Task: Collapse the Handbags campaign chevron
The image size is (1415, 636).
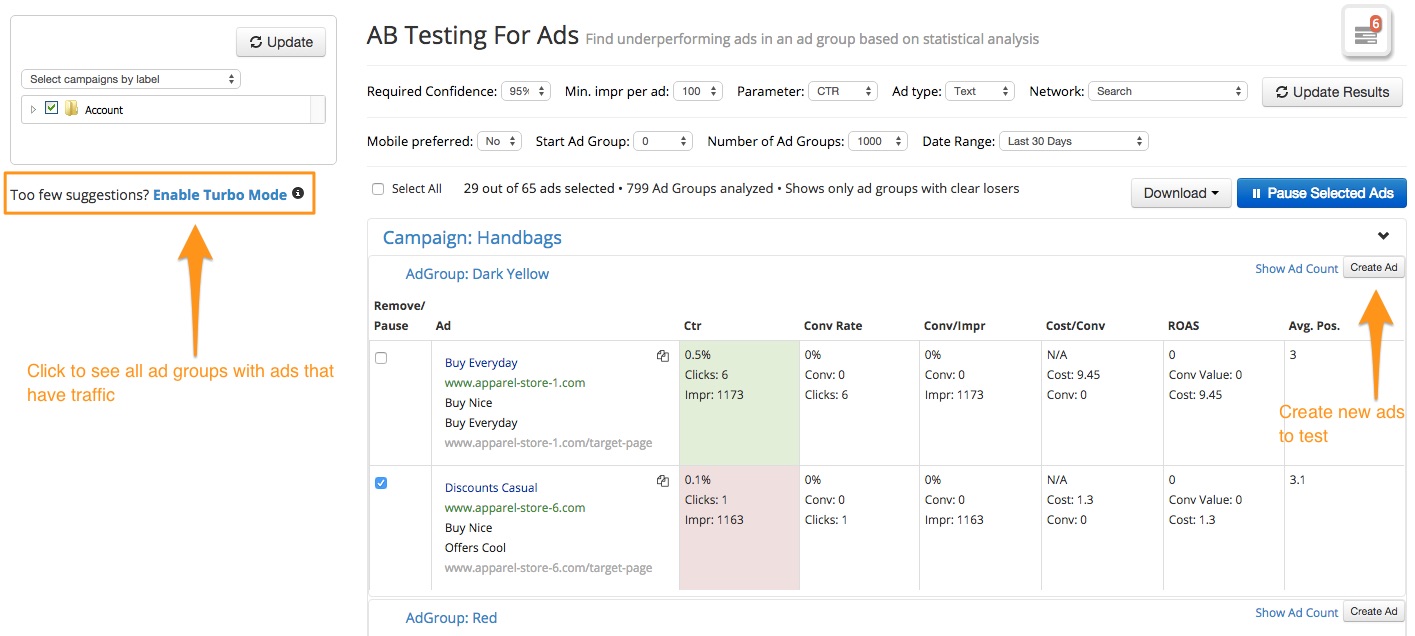Action: pos(1384,236)
